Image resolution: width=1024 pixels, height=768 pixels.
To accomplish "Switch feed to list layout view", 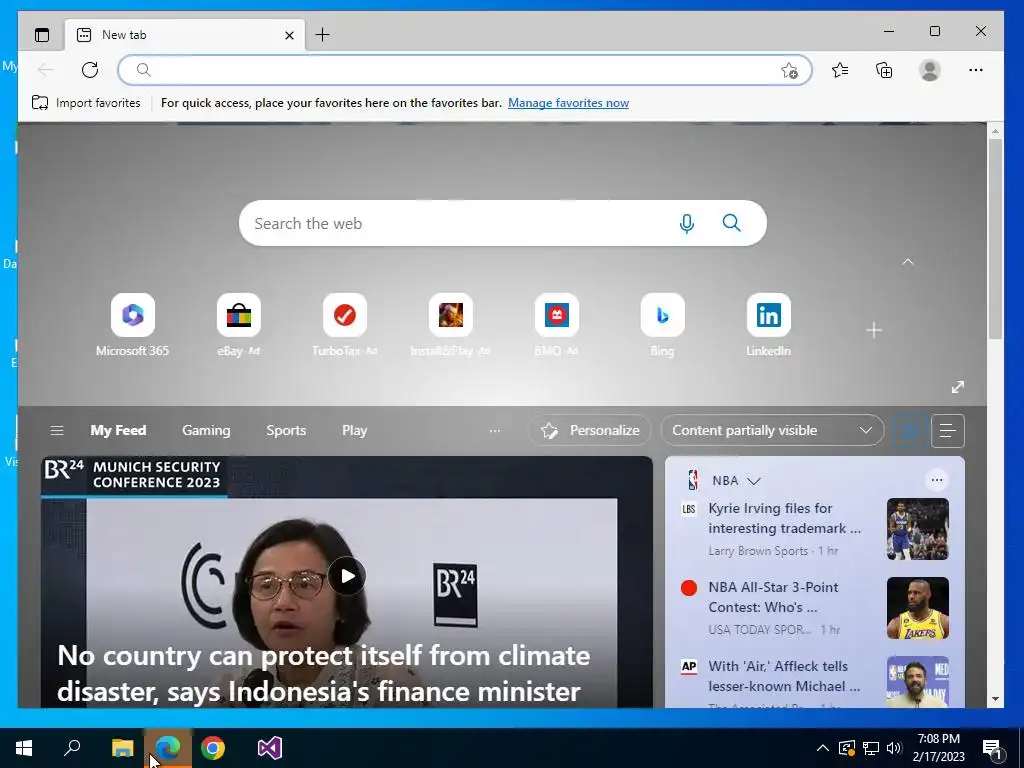I will pyautogui.click(x=948, y=430).
